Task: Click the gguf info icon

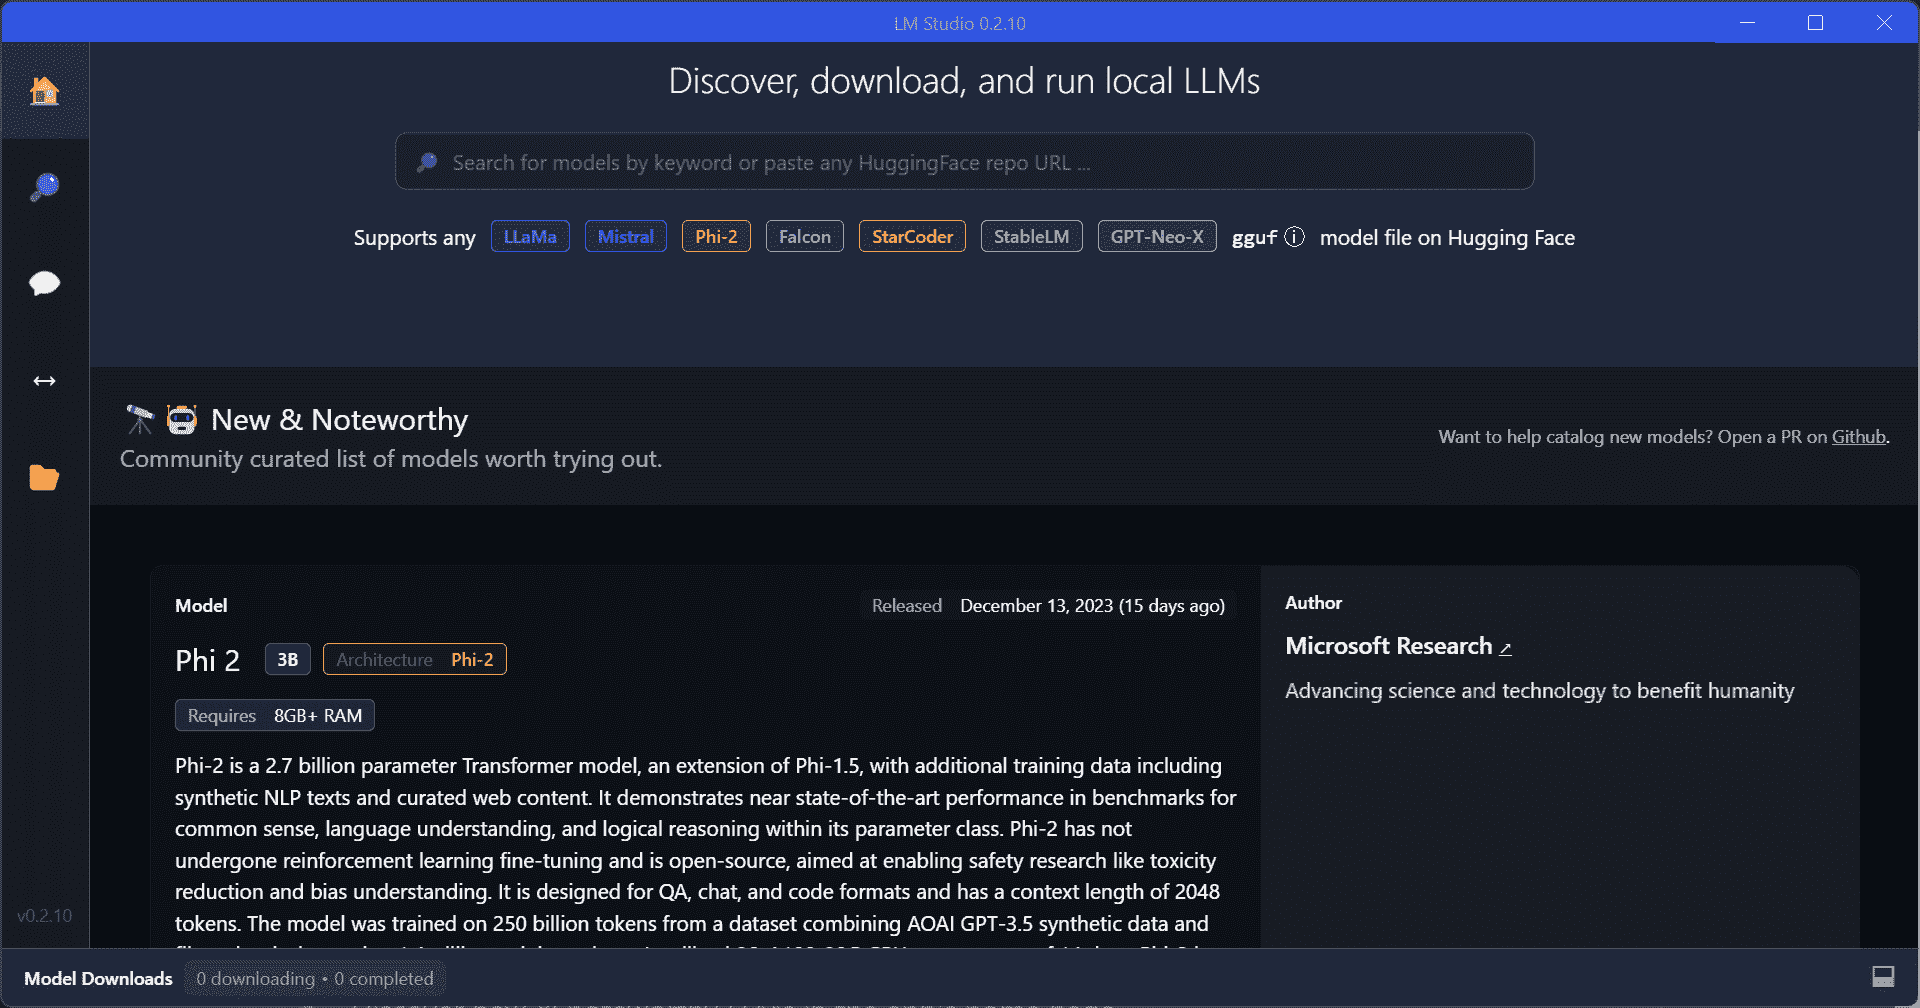Action: click(1295, 237)
